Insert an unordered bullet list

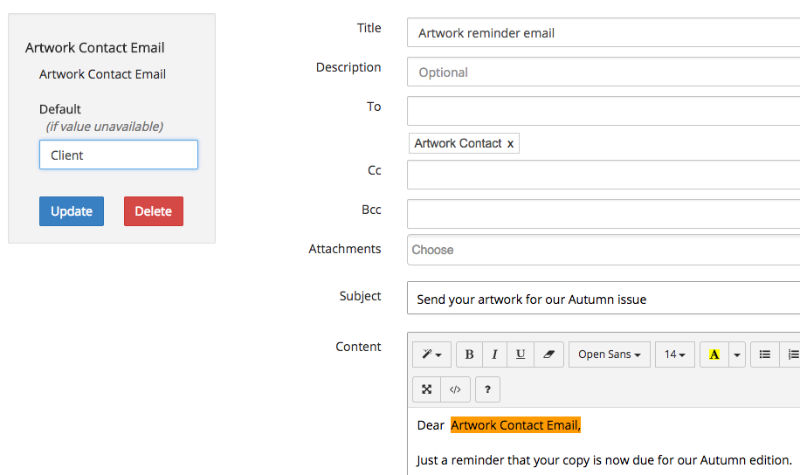click(x=765, y=354)
